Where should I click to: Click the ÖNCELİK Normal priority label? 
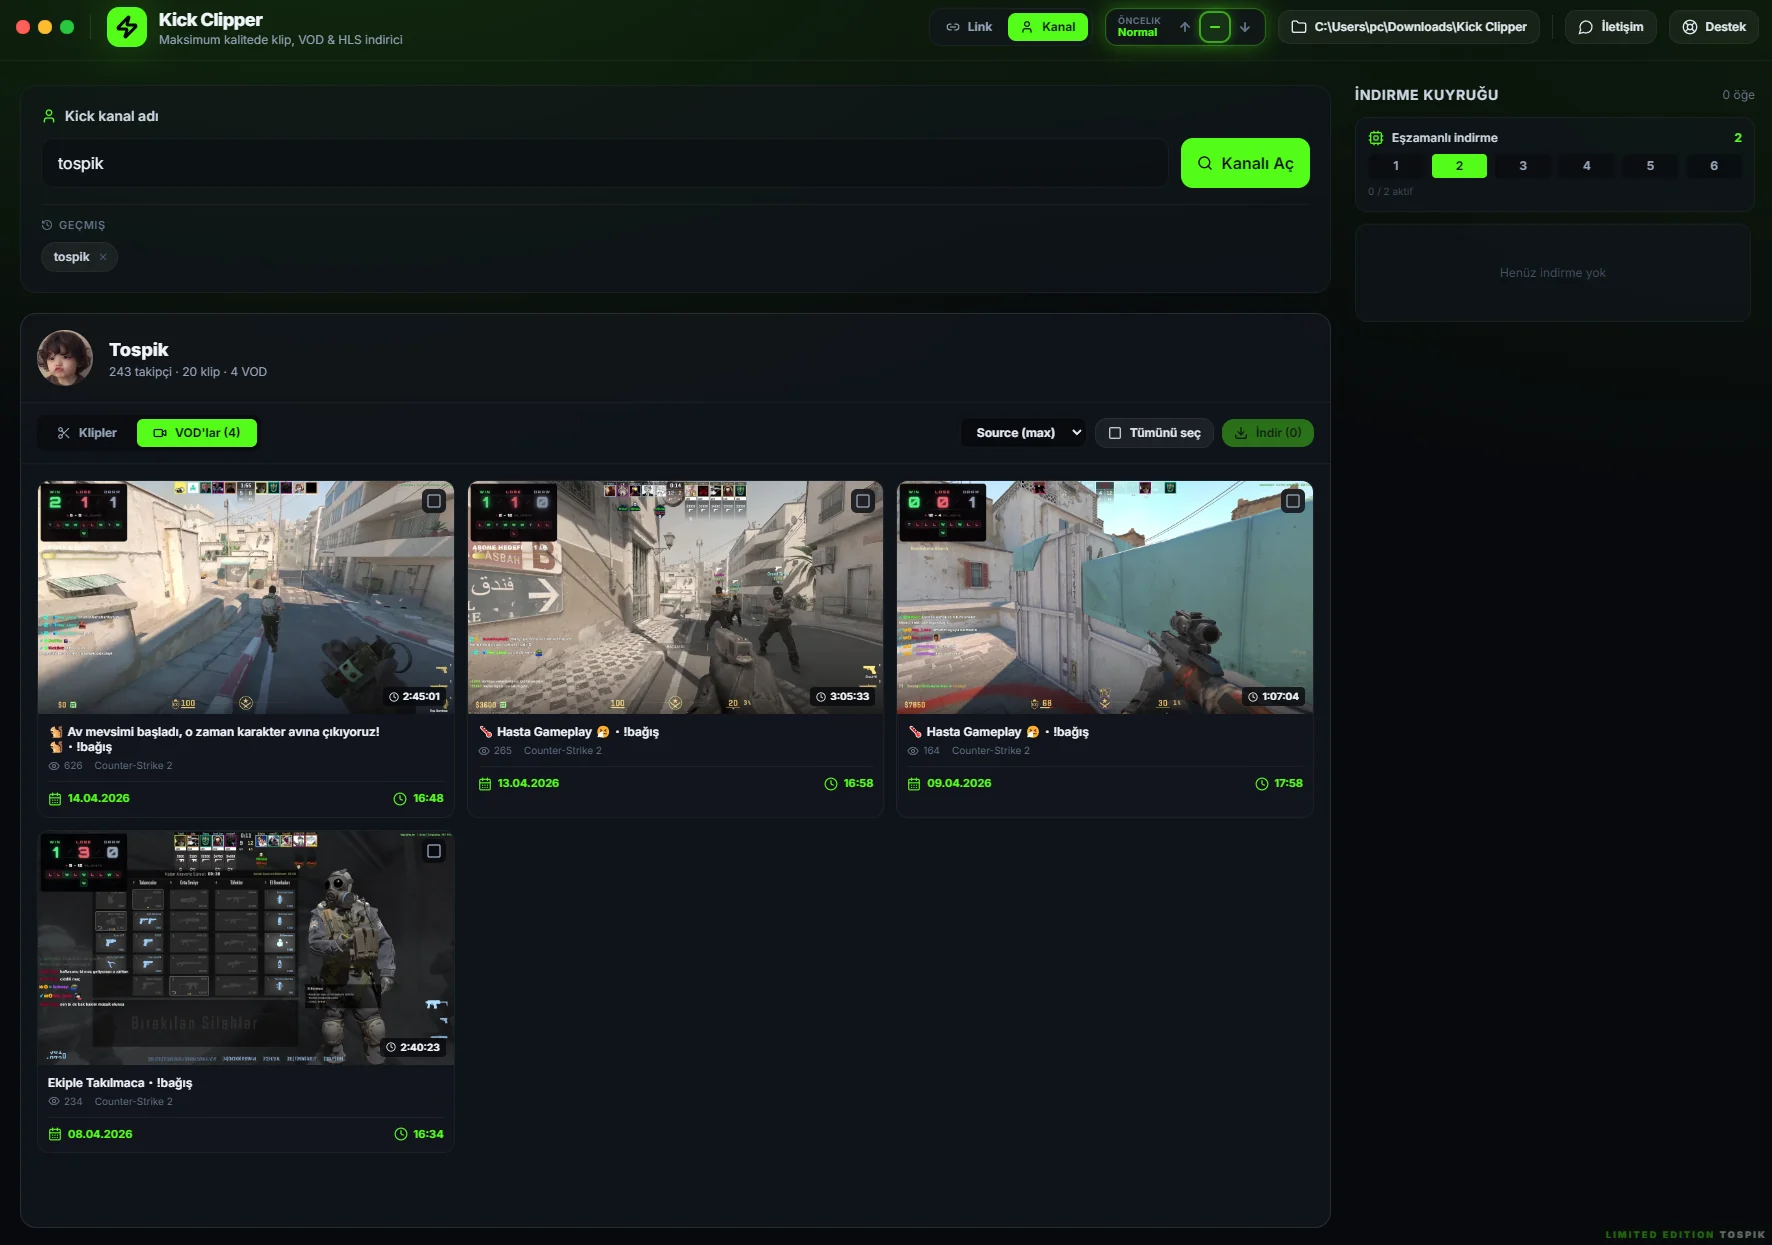pyautogui.click(x=1139, y=27)
